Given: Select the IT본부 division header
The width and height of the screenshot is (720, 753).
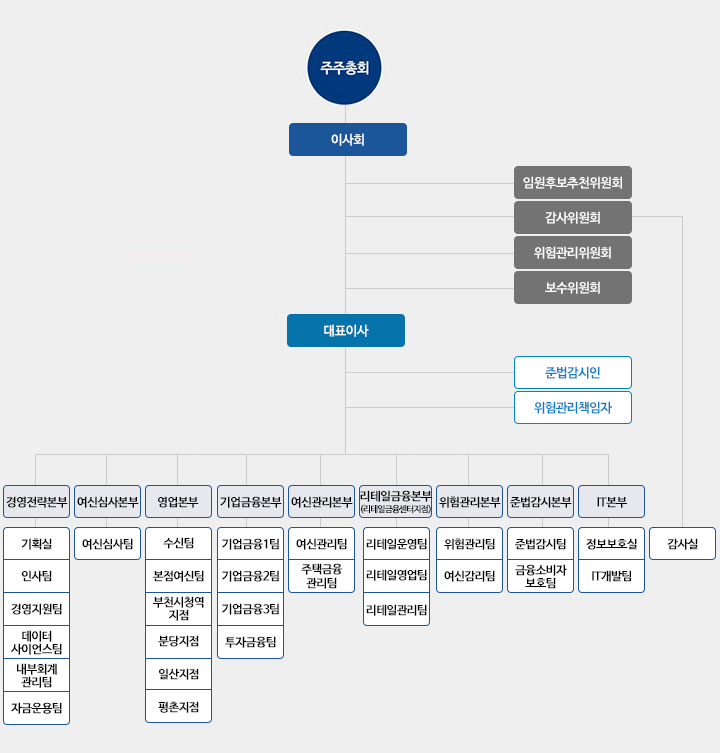Looking at the screenshot, I should tap(611, 502).
